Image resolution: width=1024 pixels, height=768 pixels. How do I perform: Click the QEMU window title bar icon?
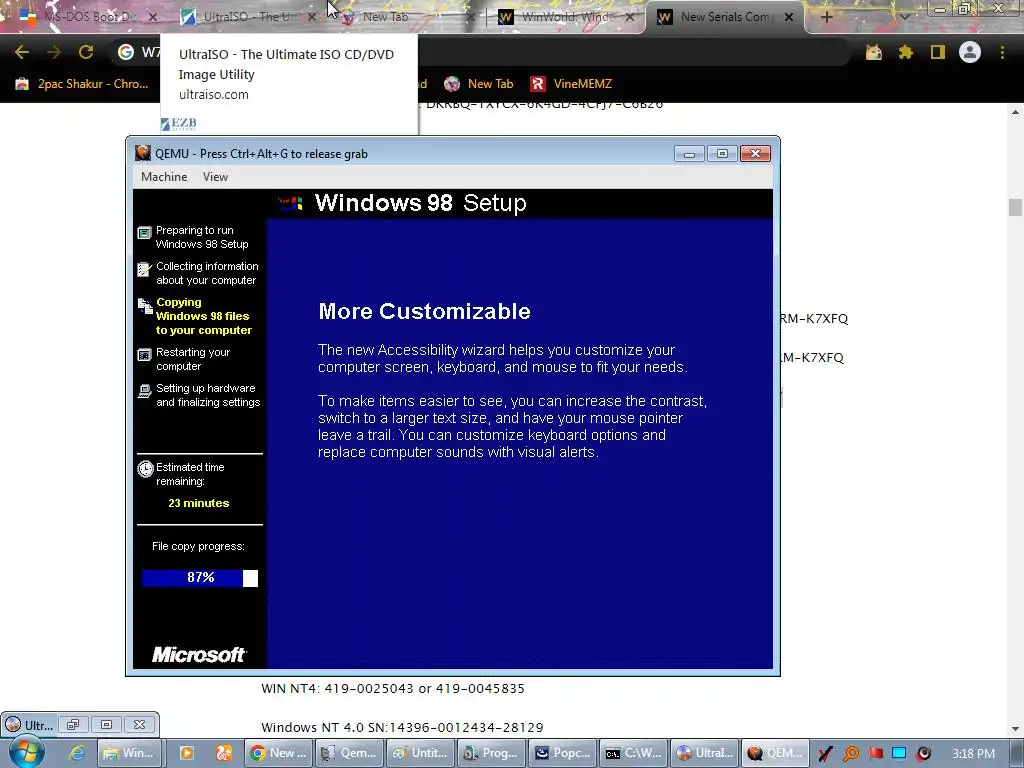142,153
